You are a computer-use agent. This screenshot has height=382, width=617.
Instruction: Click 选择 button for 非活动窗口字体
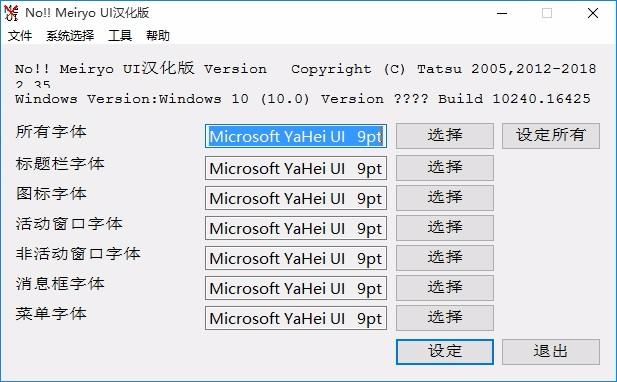445,258
